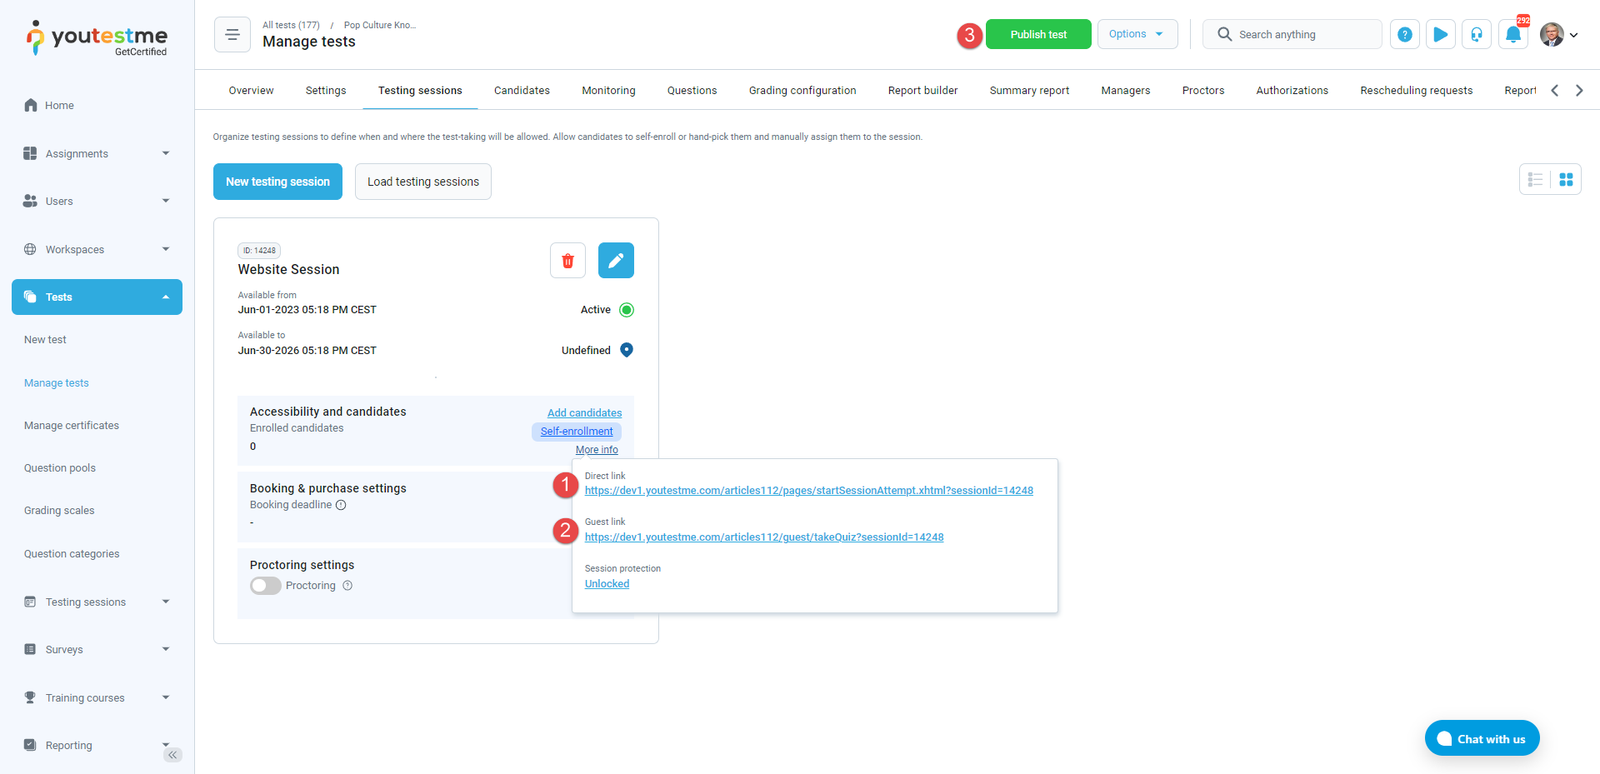Switch to list view layout
This screenshot has width=1600, height=774.
[1535, 180]
